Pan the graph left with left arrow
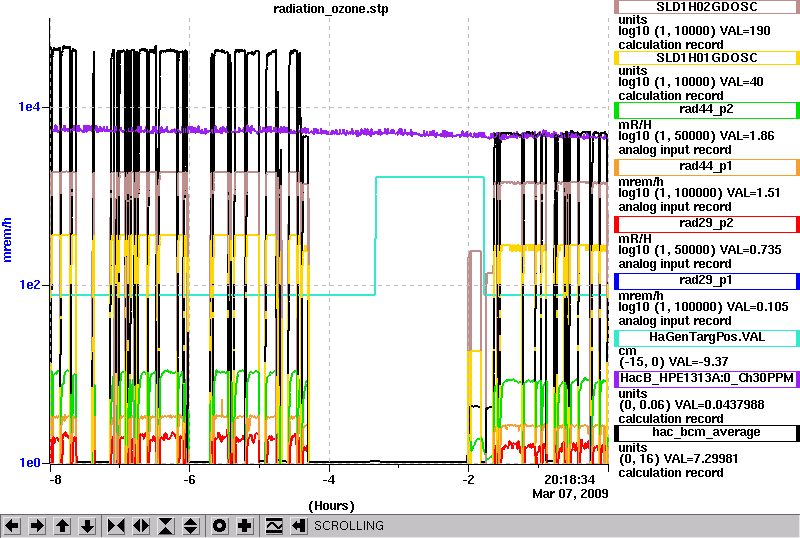 [x=12, y=526]
